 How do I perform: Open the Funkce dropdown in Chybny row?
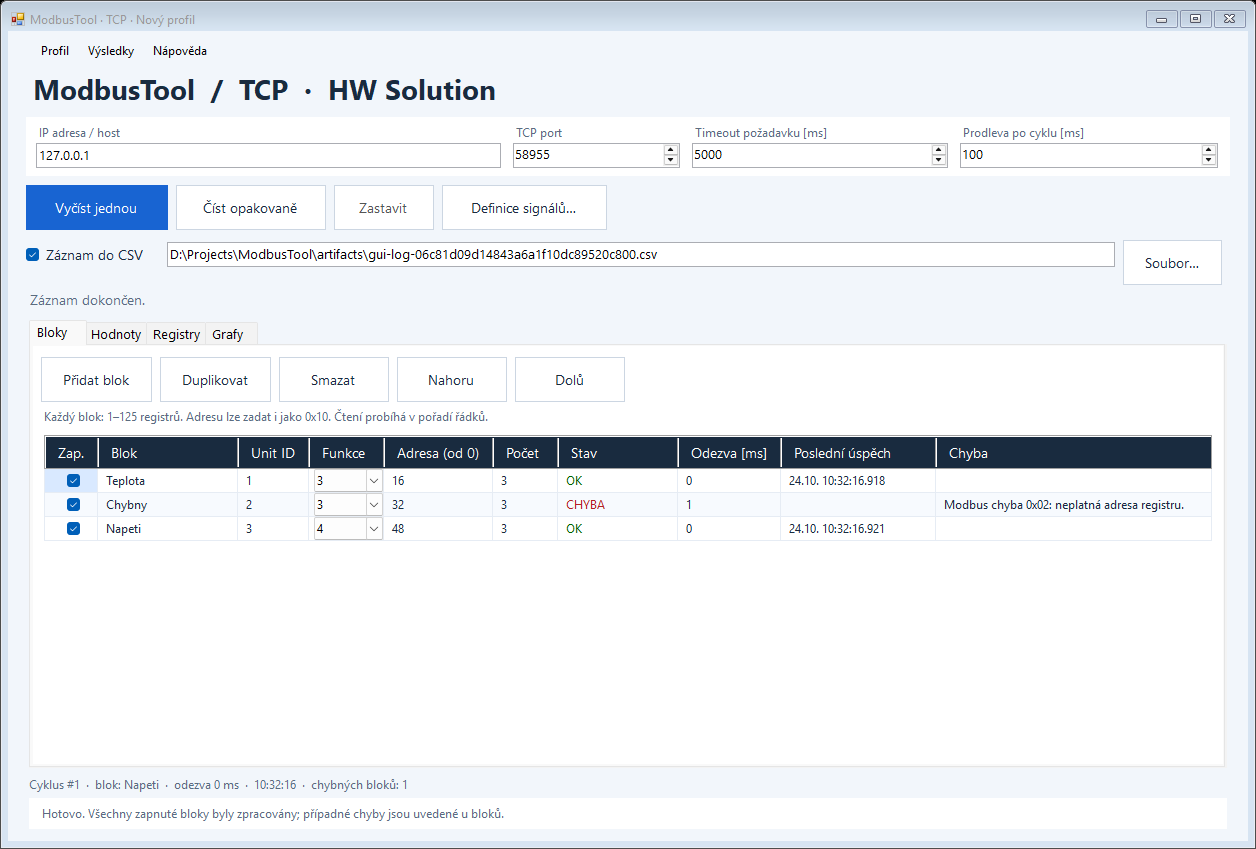[374, 505]
